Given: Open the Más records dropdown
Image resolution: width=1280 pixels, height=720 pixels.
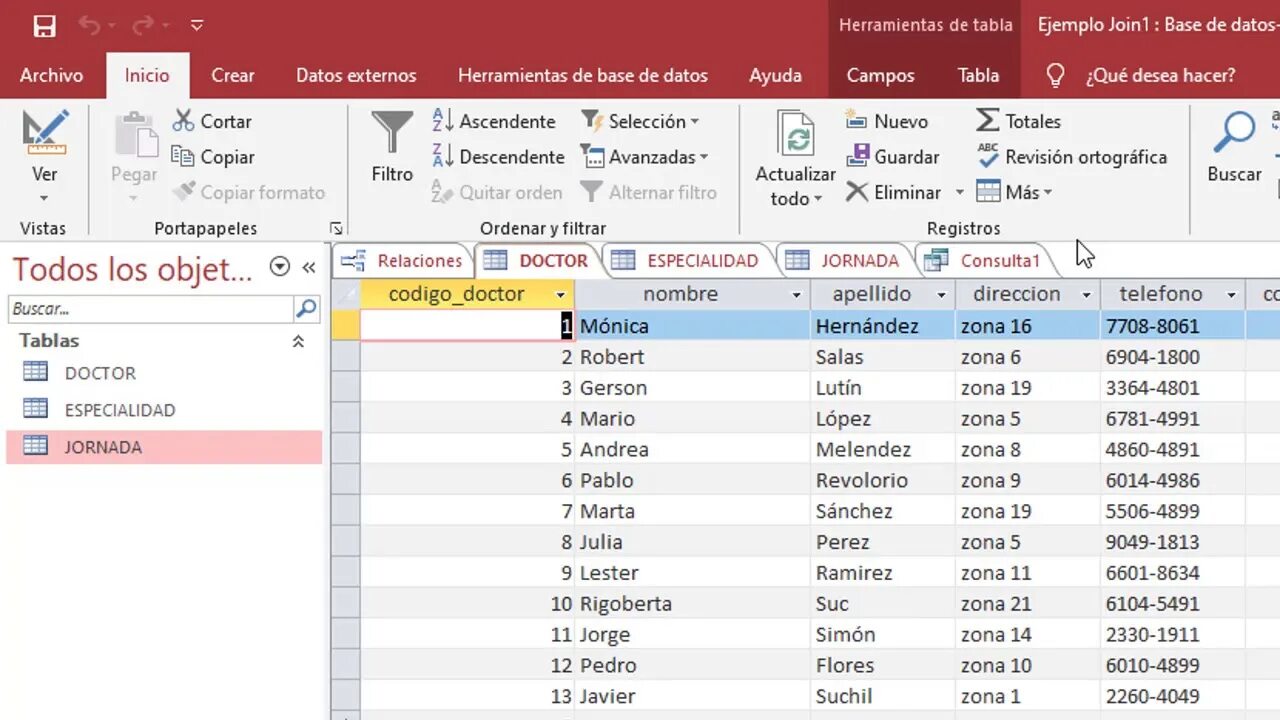Looking at the screenshot, I should pyautogui.click(x=1014, y=192).
